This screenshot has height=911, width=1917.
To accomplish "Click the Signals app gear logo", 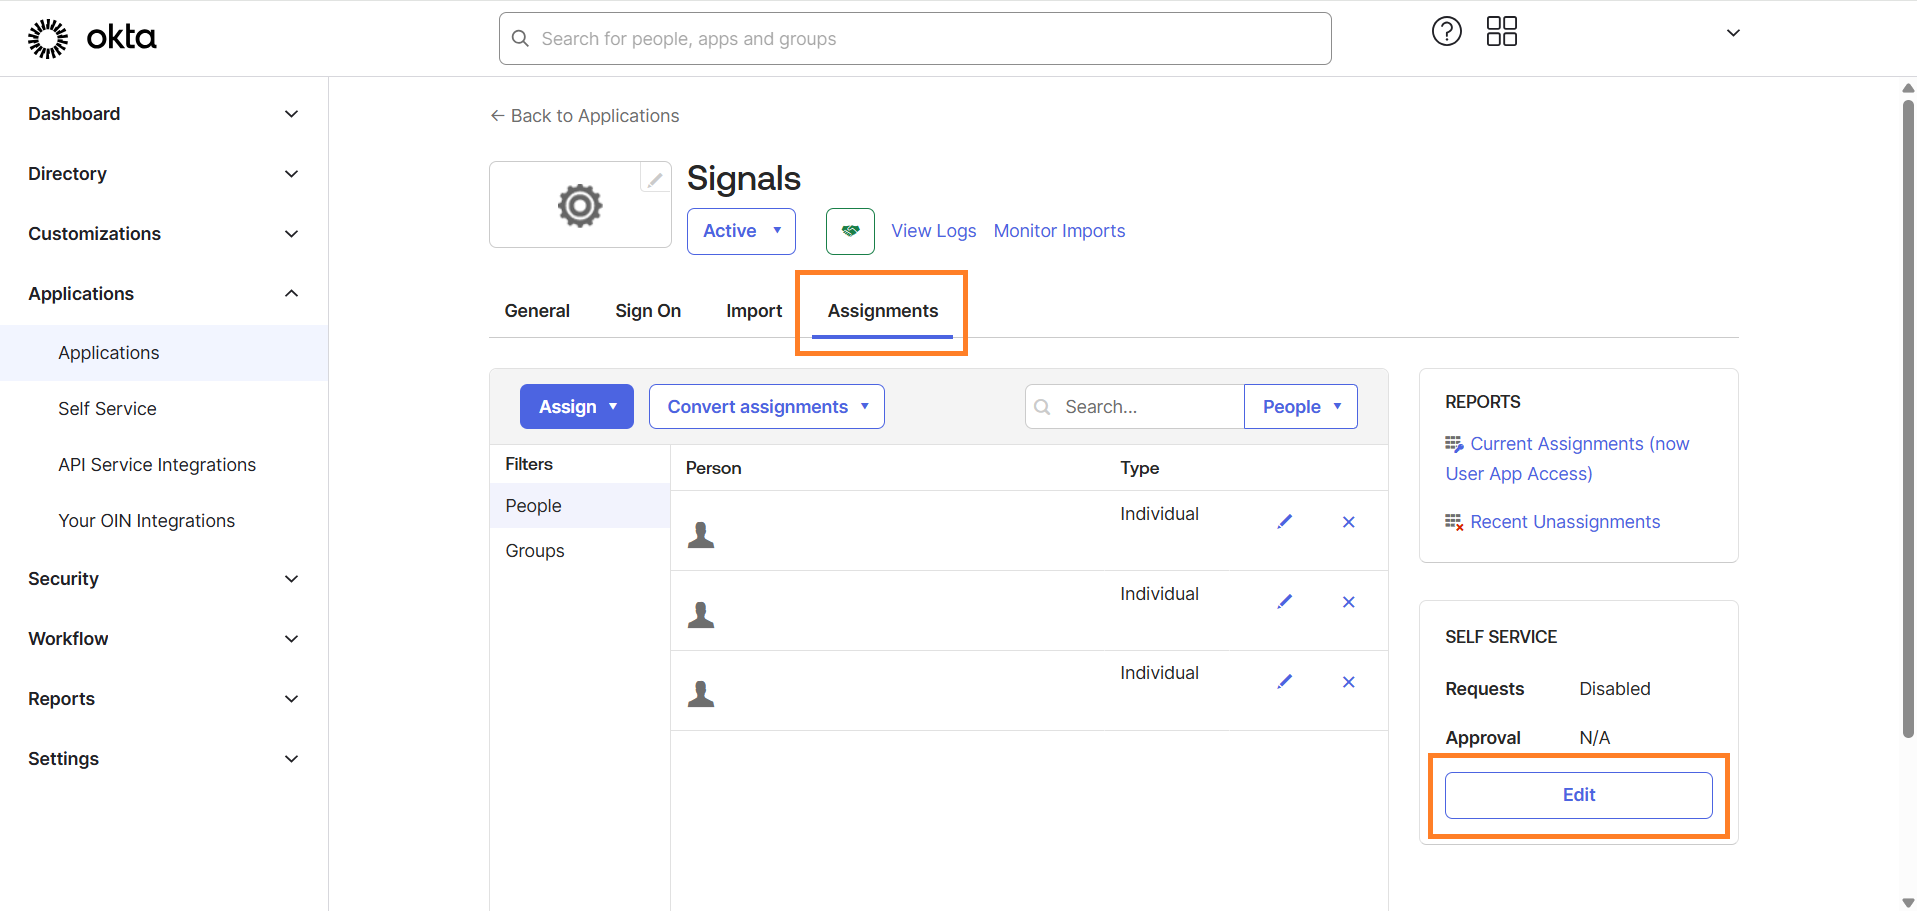I will coord(580,205).
